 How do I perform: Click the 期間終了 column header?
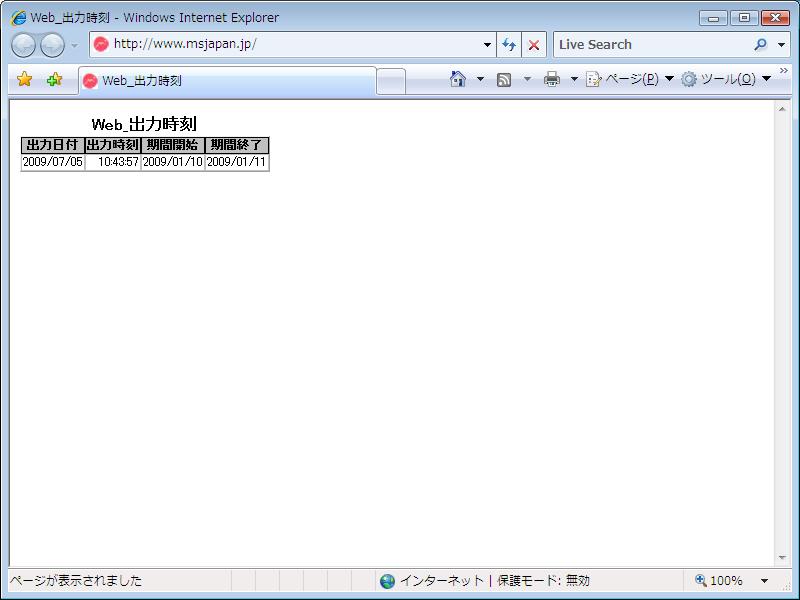[236, 145]
